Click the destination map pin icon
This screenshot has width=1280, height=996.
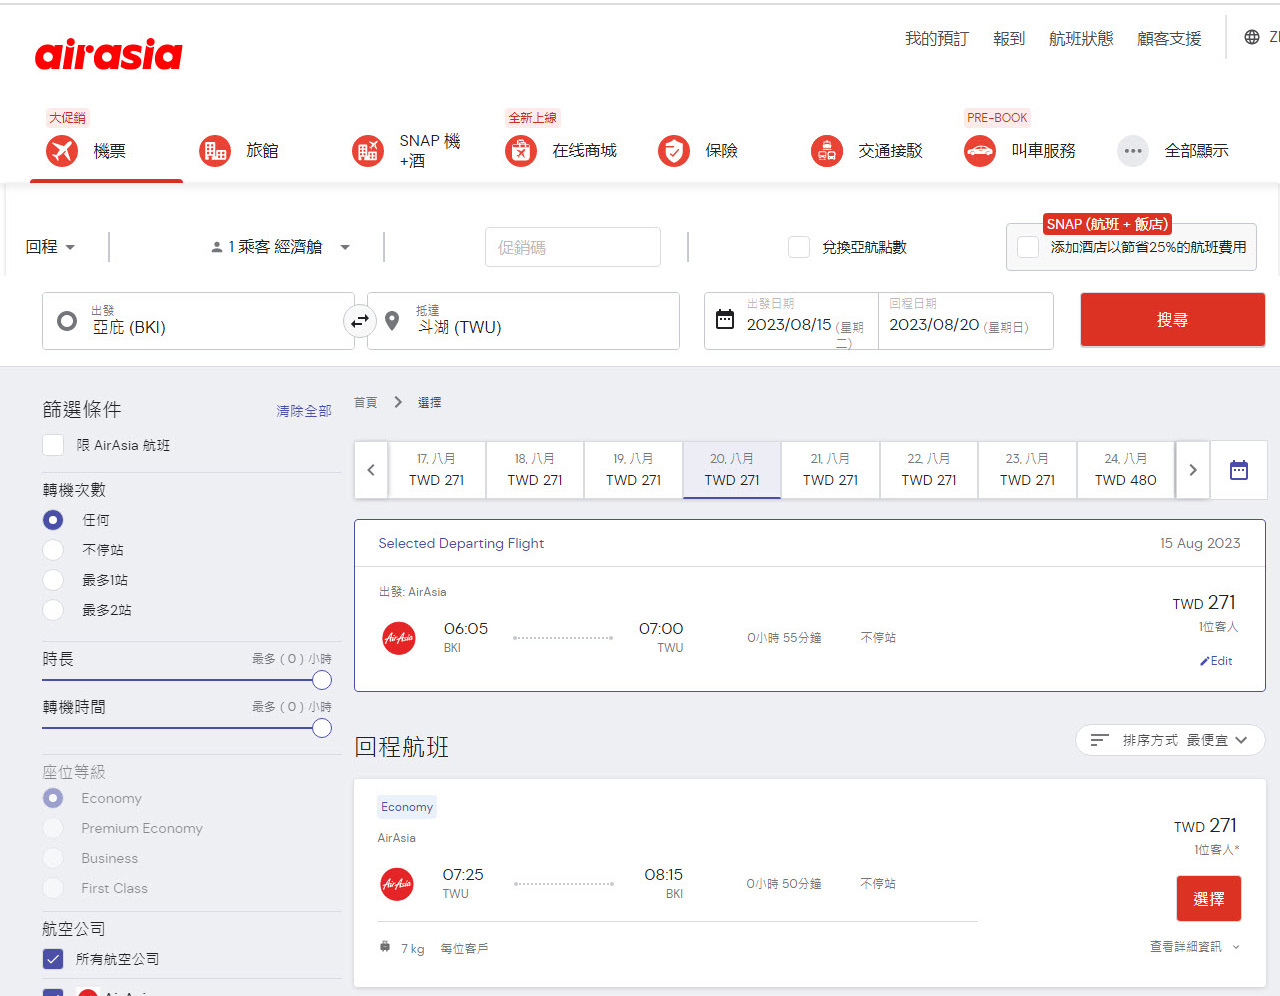pos(393,321)
